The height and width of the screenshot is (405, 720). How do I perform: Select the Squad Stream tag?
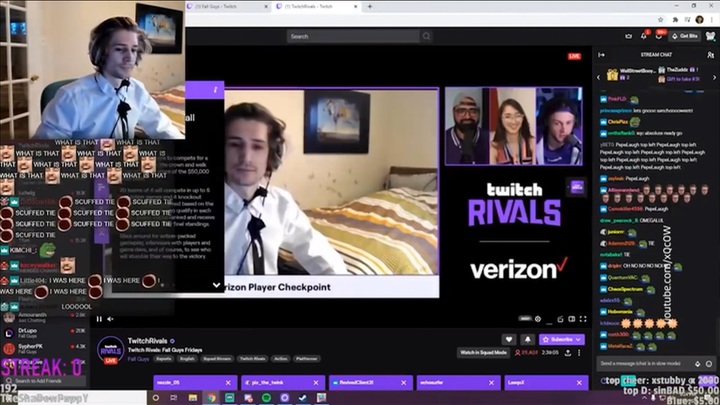click(x=217, y=359)
